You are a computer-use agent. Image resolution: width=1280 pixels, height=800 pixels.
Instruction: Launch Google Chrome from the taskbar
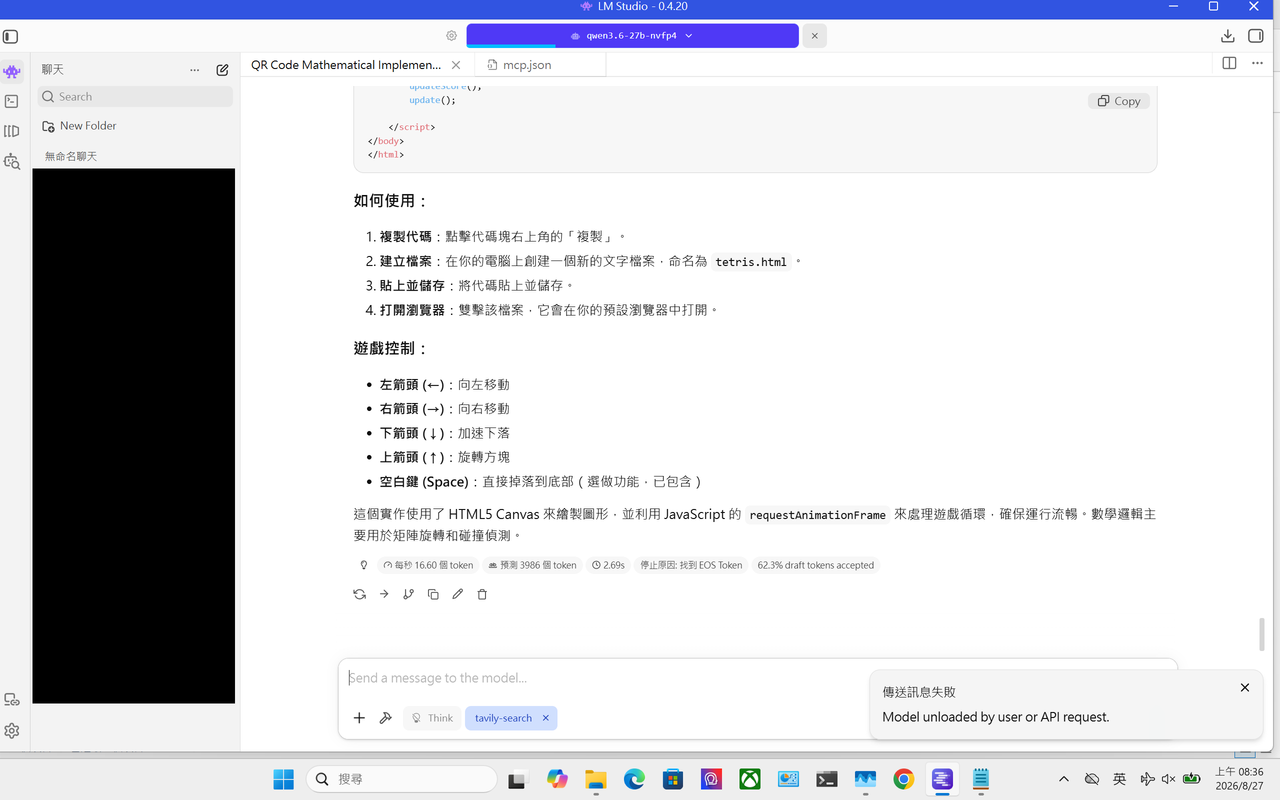point(904,779)
